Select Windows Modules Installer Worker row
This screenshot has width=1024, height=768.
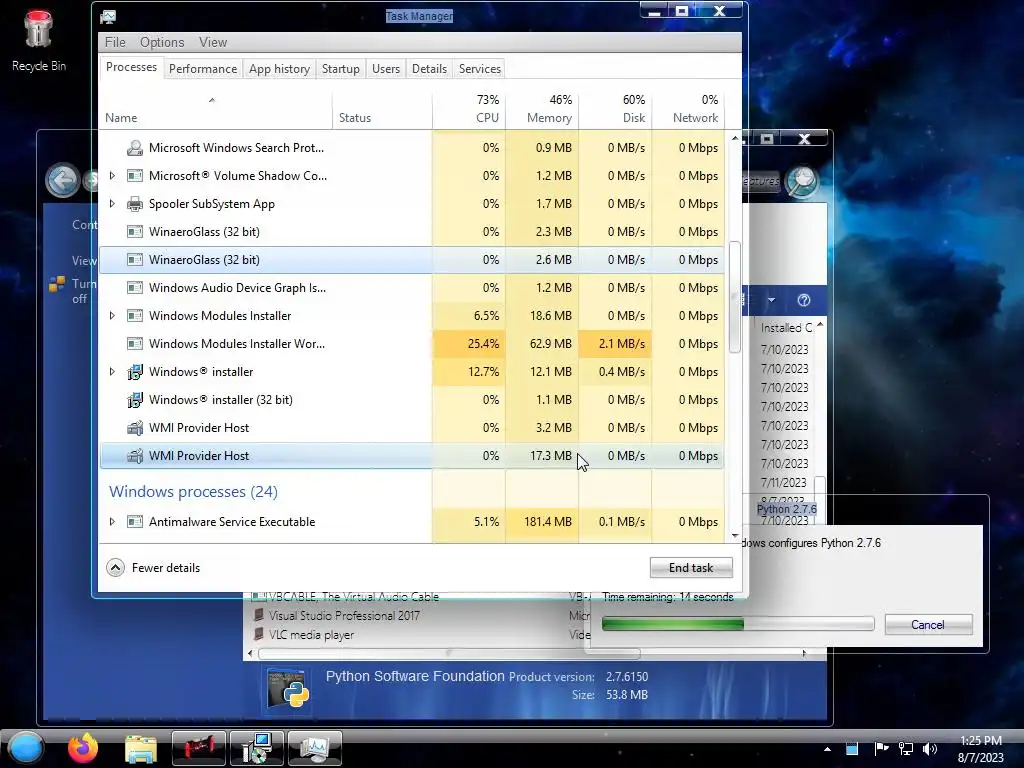point(411,344)
